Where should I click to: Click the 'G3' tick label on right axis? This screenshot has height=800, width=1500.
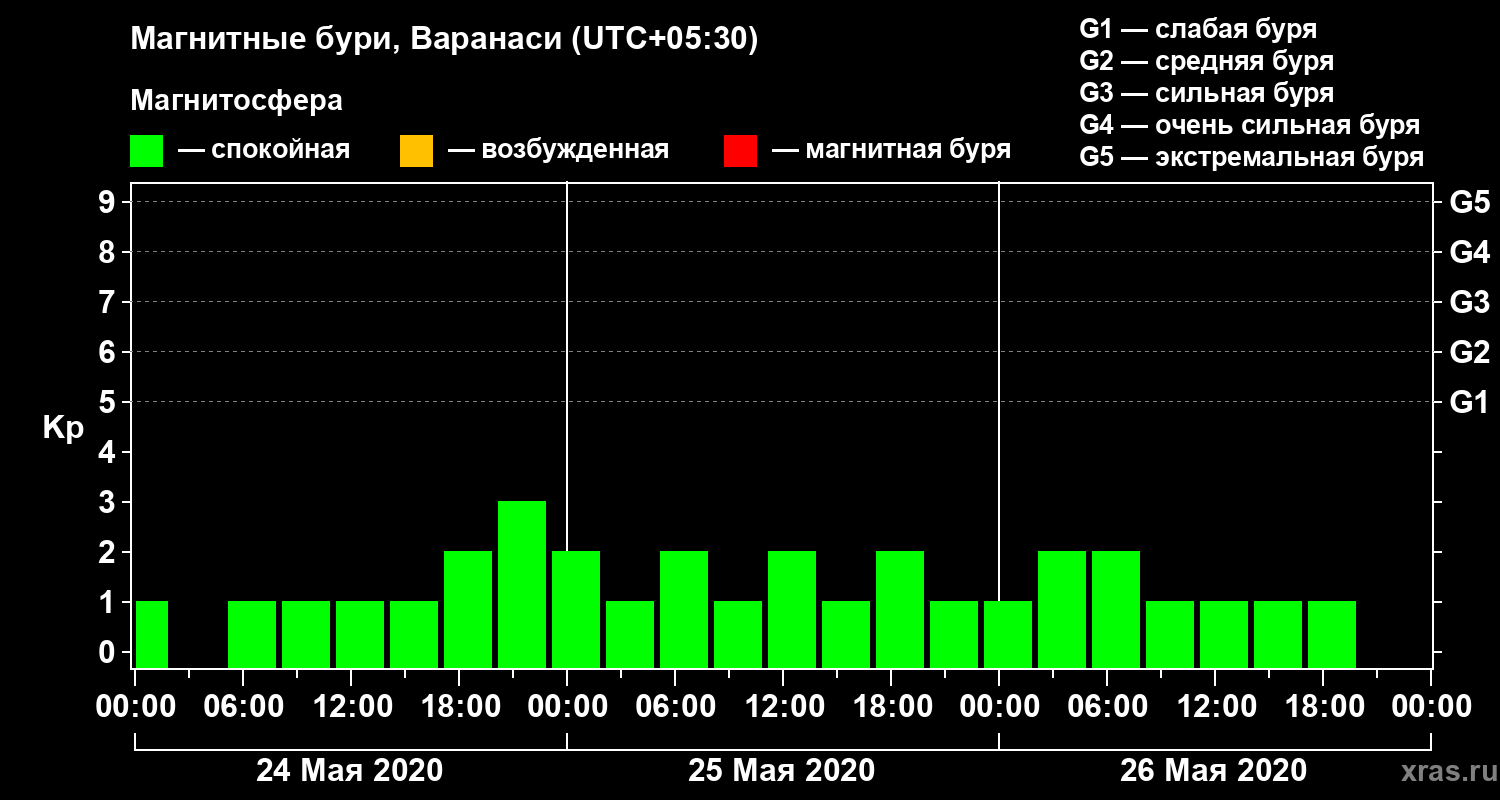tap(1469, 302)
